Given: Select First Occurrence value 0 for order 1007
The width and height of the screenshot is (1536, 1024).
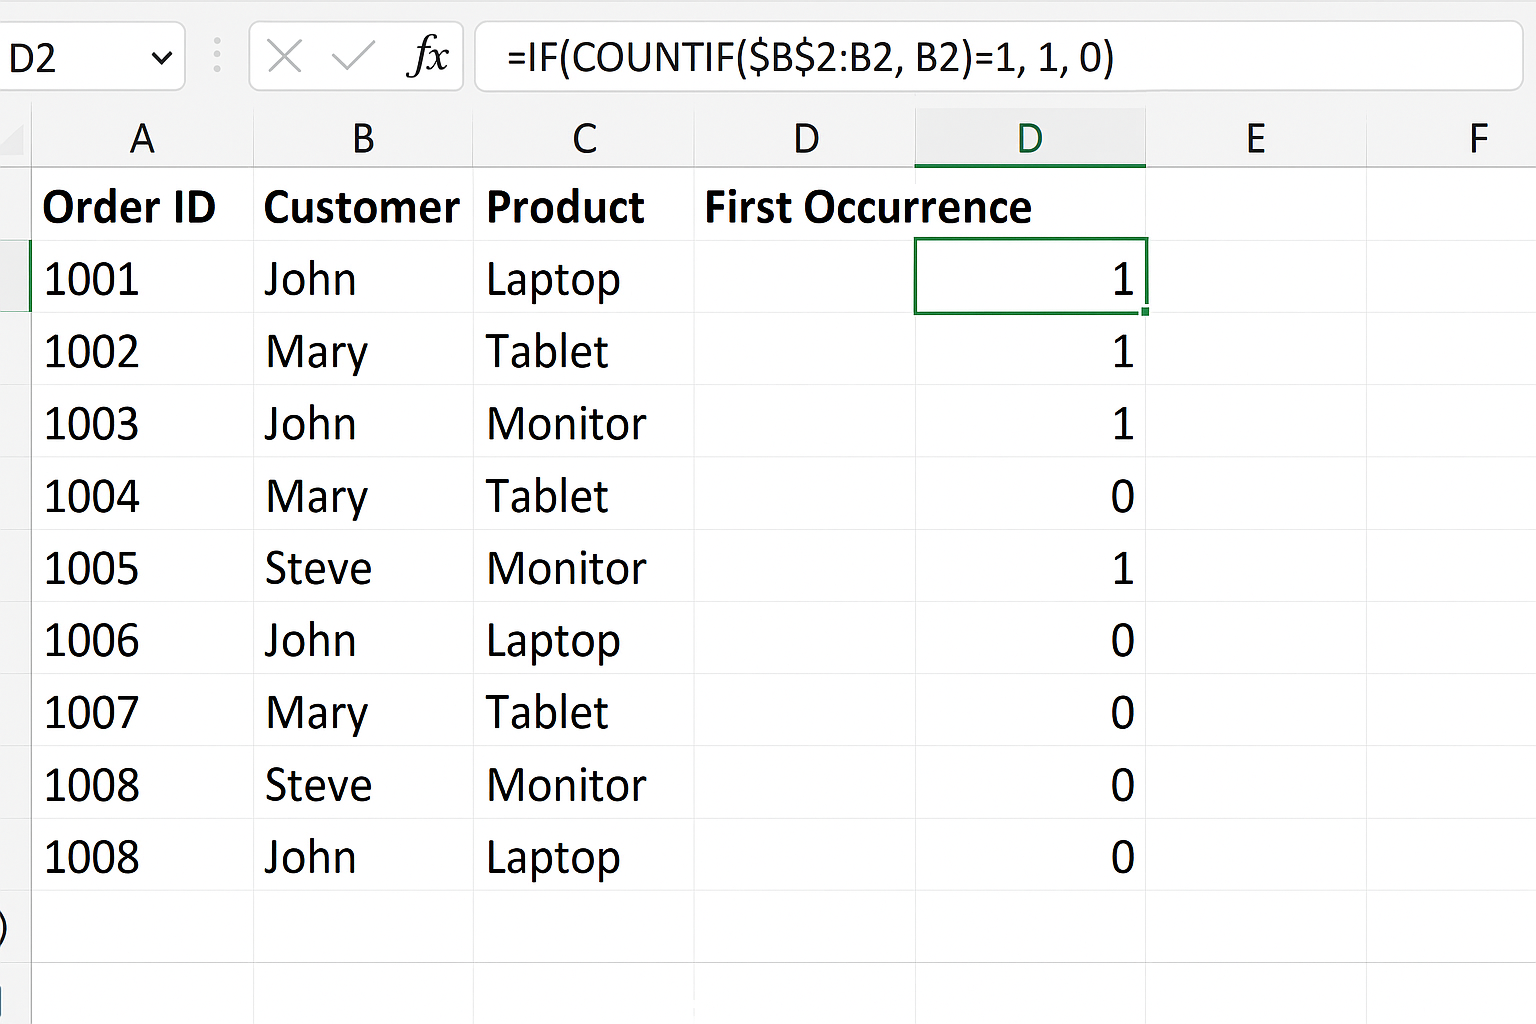Looking at the screenshot, I should (1030, 710).
